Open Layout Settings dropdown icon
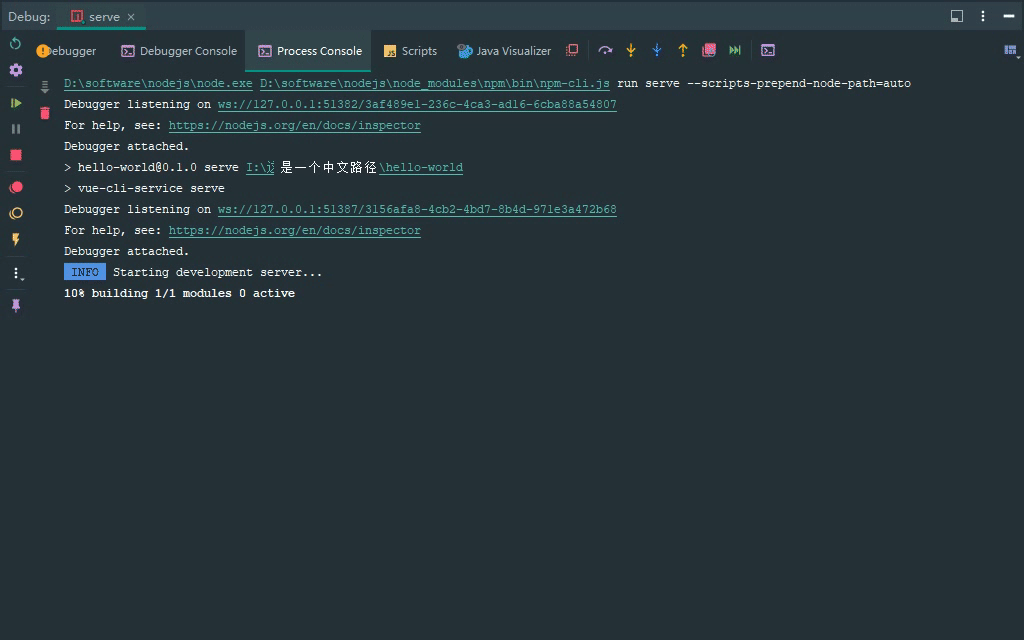Viewport: 1024px width, 640px height. tap(1011, 50)
